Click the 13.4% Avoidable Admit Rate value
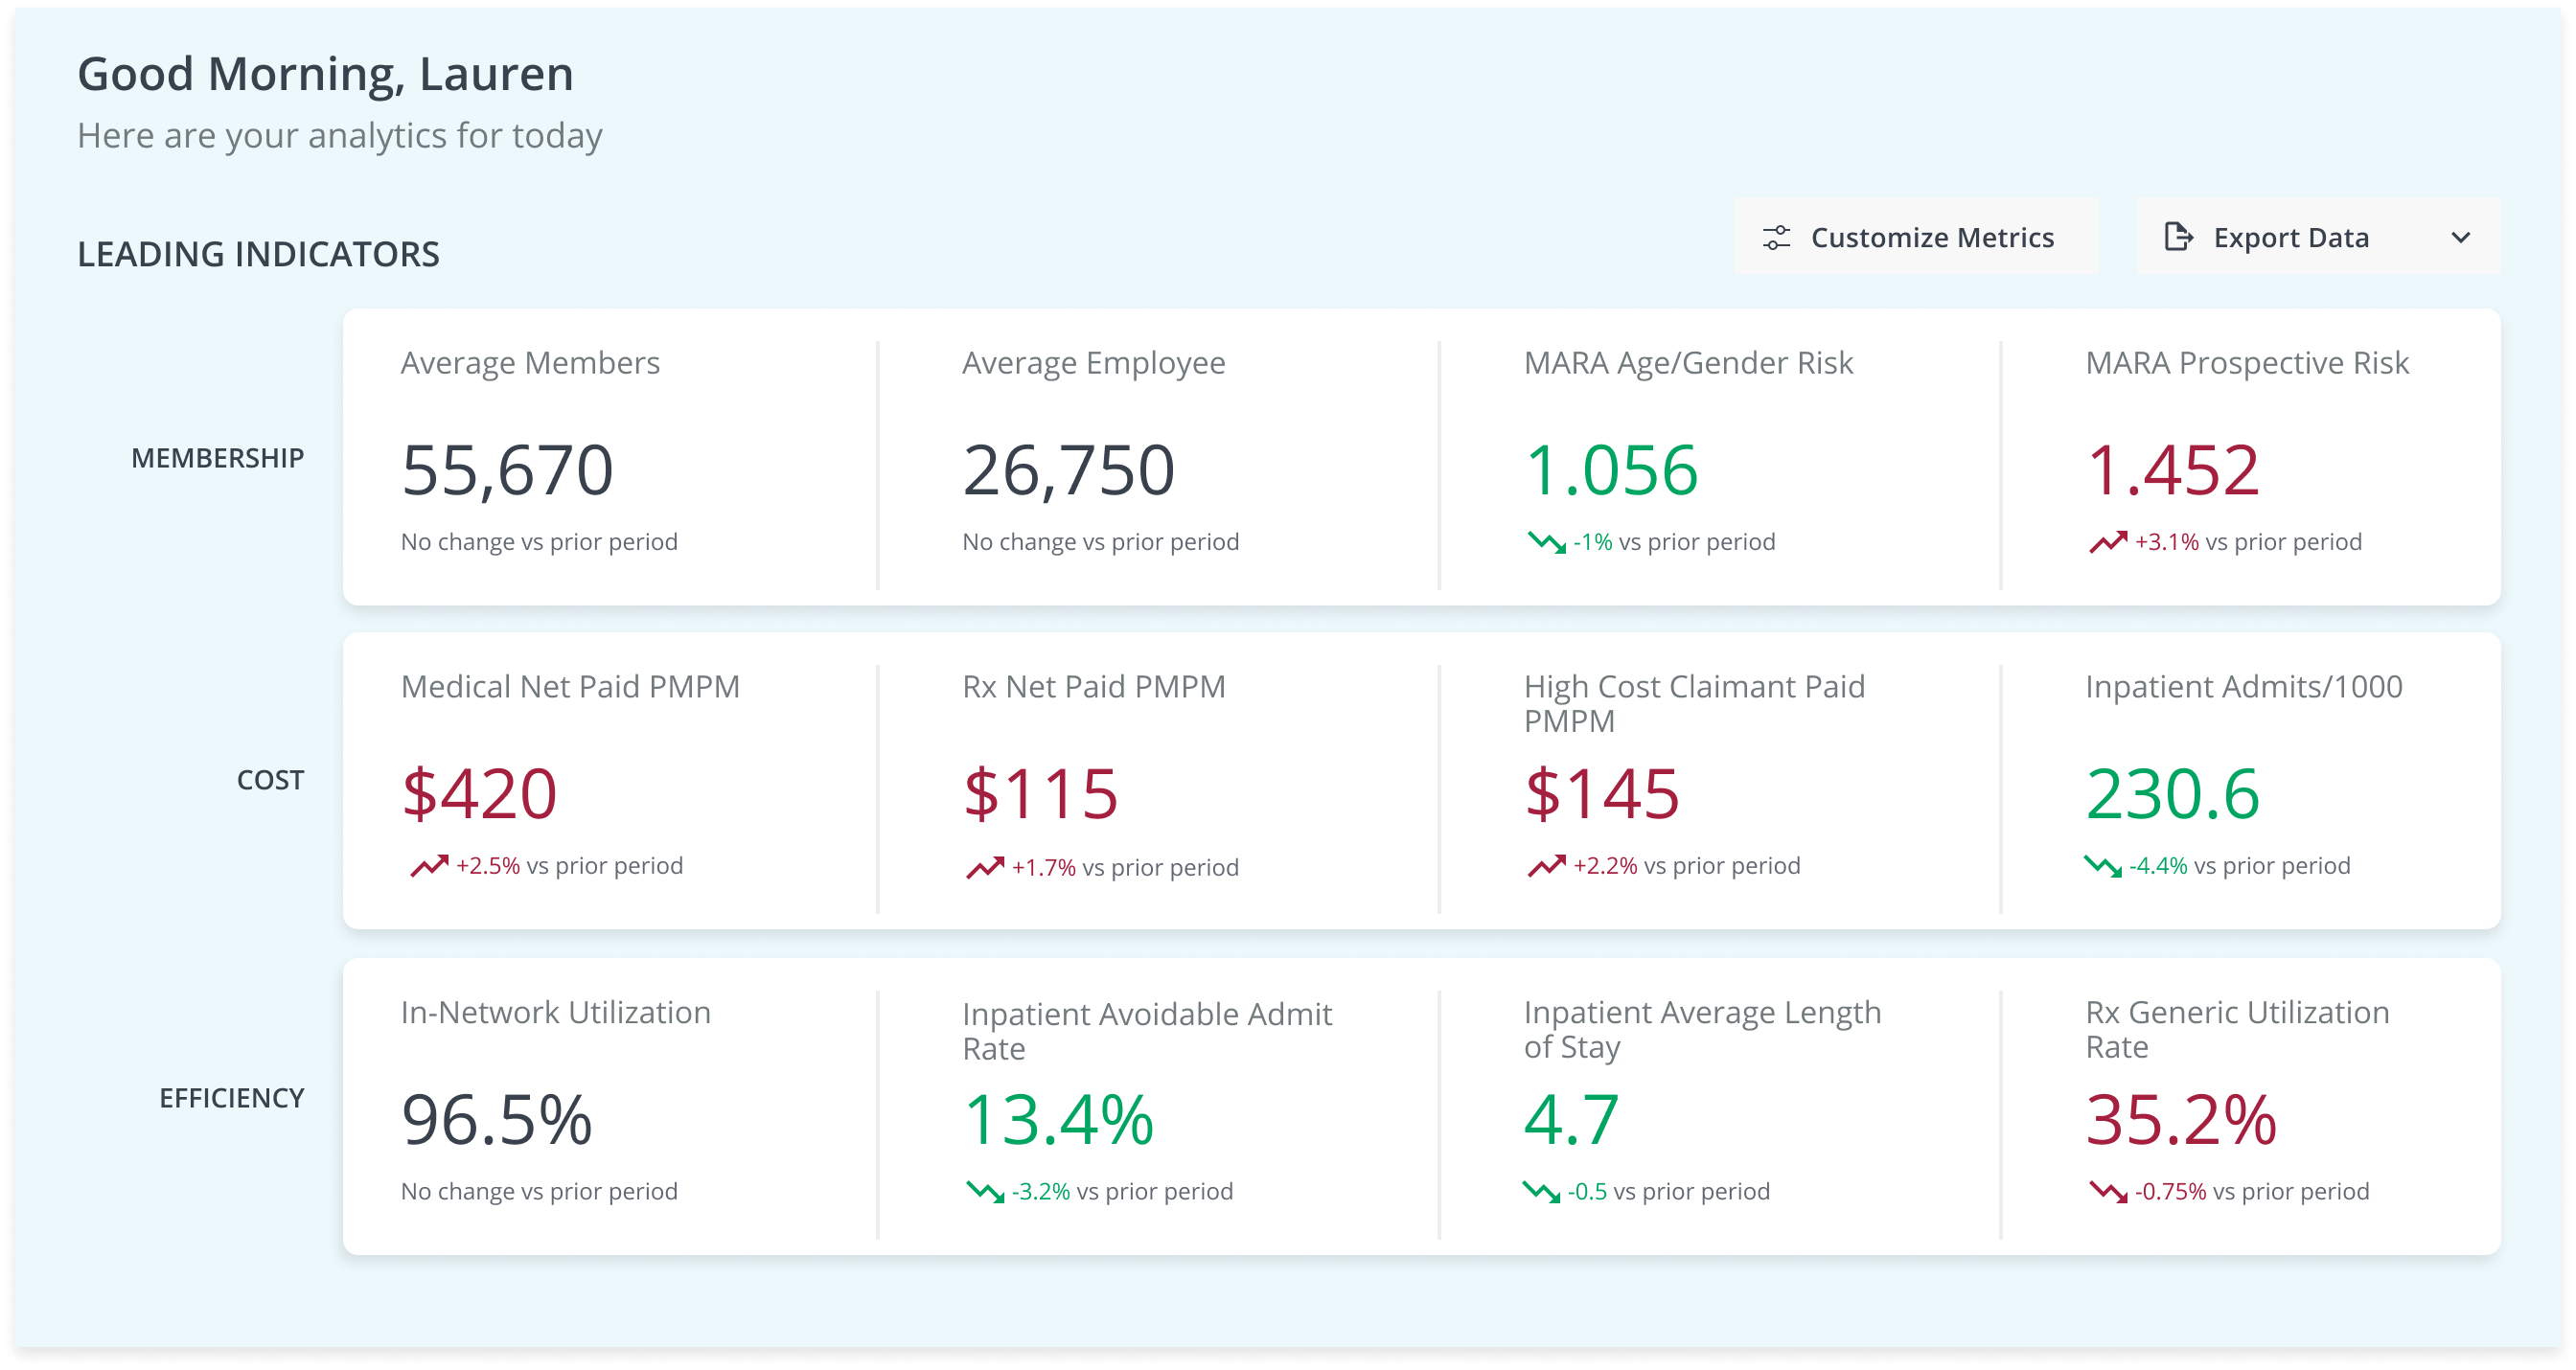Image resolution: width=2576 pixels, height=1370 pixels. point(1058,1120)
